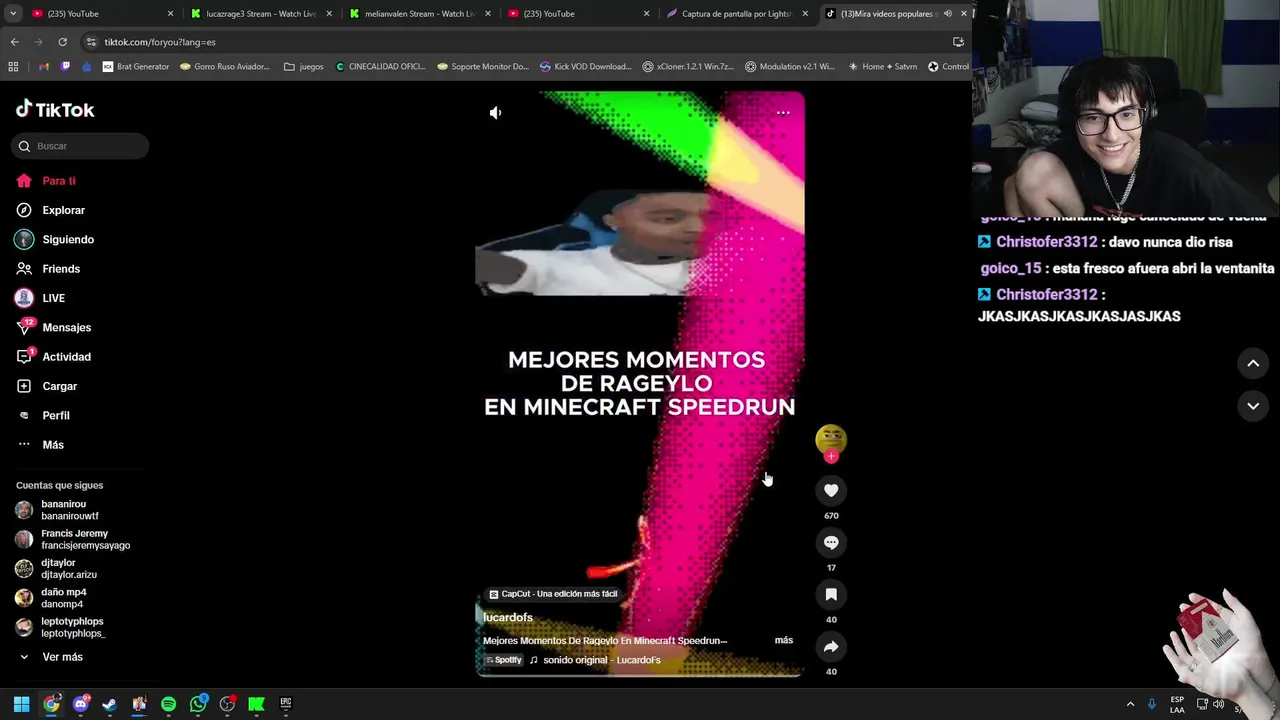Open WhatsApp from the taskbar

(x=198, y=704)
